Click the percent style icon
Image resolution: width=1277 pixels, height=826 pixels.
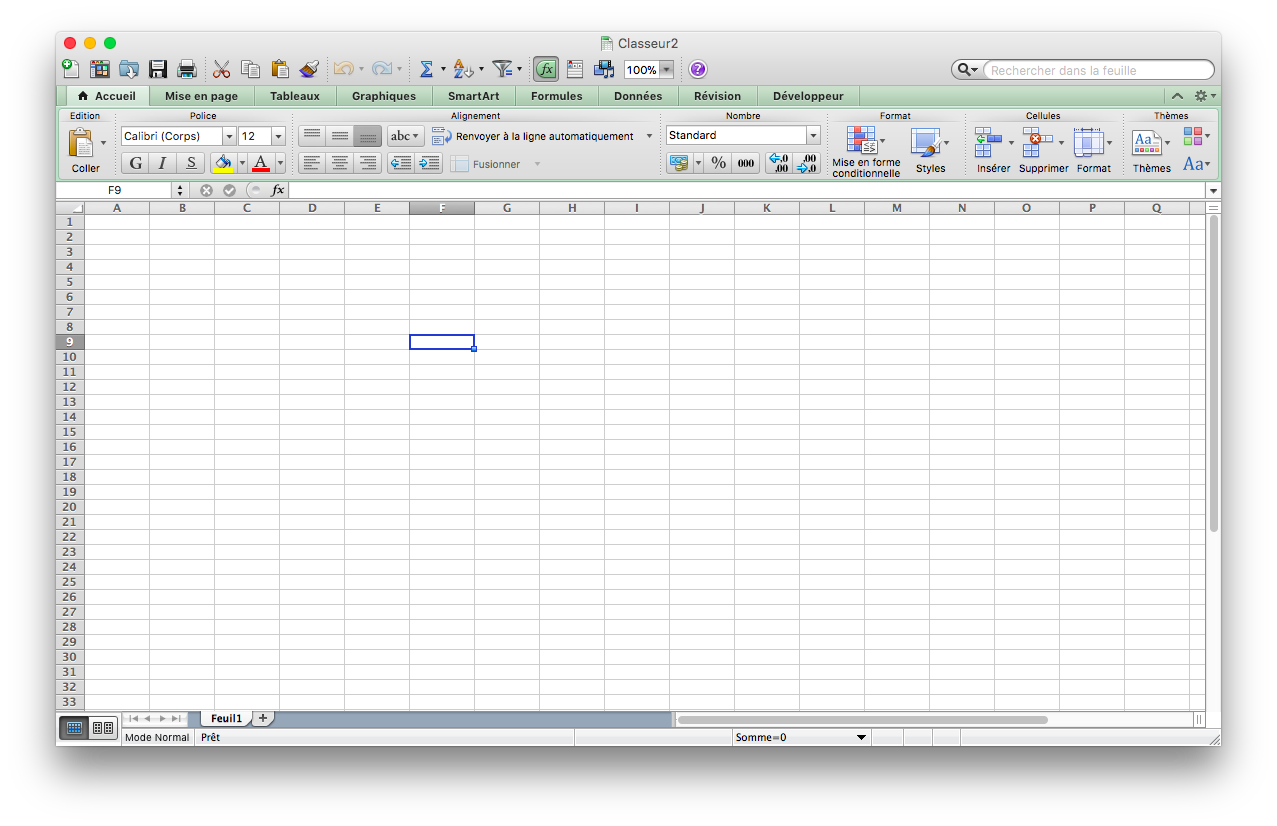718,163
